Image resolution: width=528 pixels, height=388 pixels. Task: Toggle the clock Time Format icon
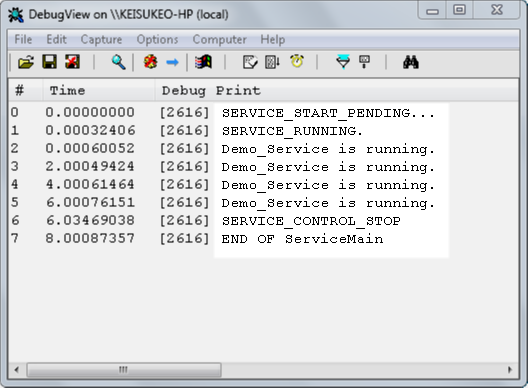[x=297, y=61]
